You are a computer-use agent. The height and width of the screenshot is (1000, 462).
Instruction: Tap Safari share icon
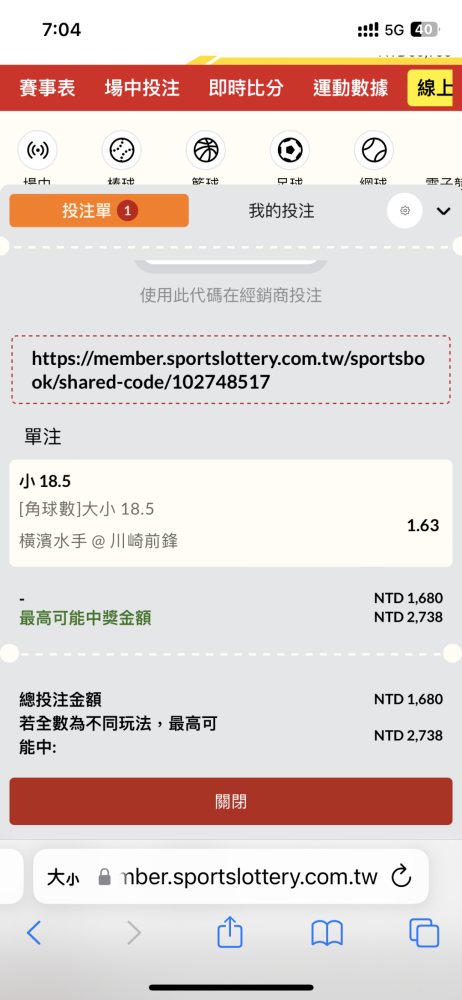[x=230, y=933]
